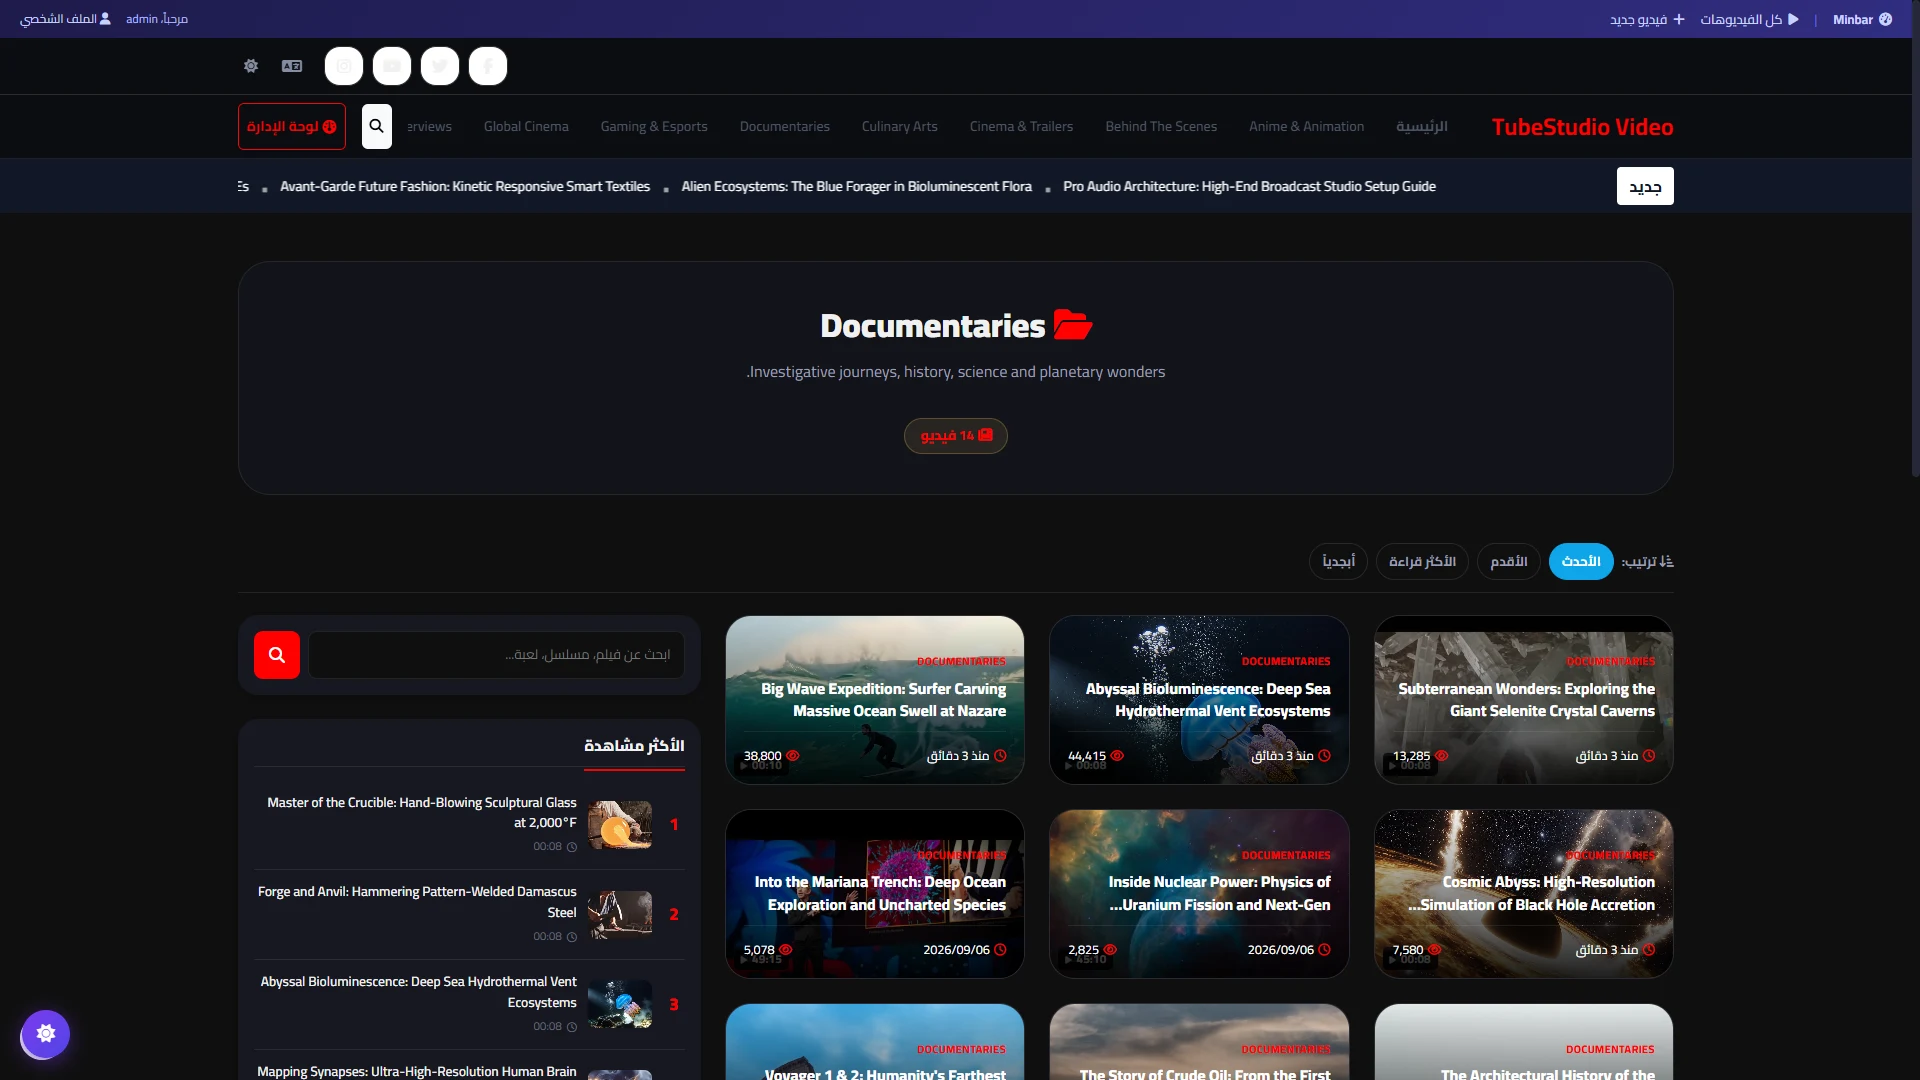The image size is (1920, 1080).
Task: Open Behind The Scenes category
Action: pos(1161,126)
